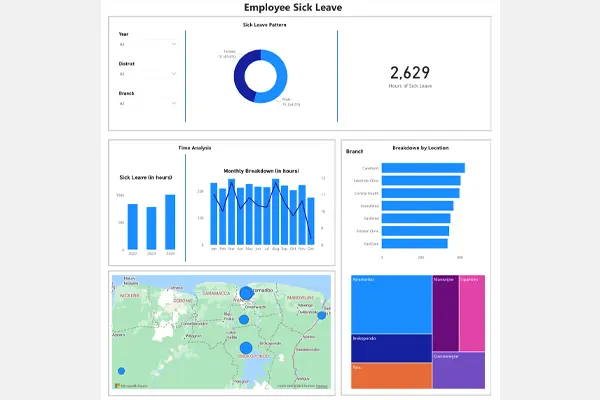Viewport: 600px width, 400px height.
Task: Select the May bar in Monthly Breakdown
Action: tap(249, 215)
